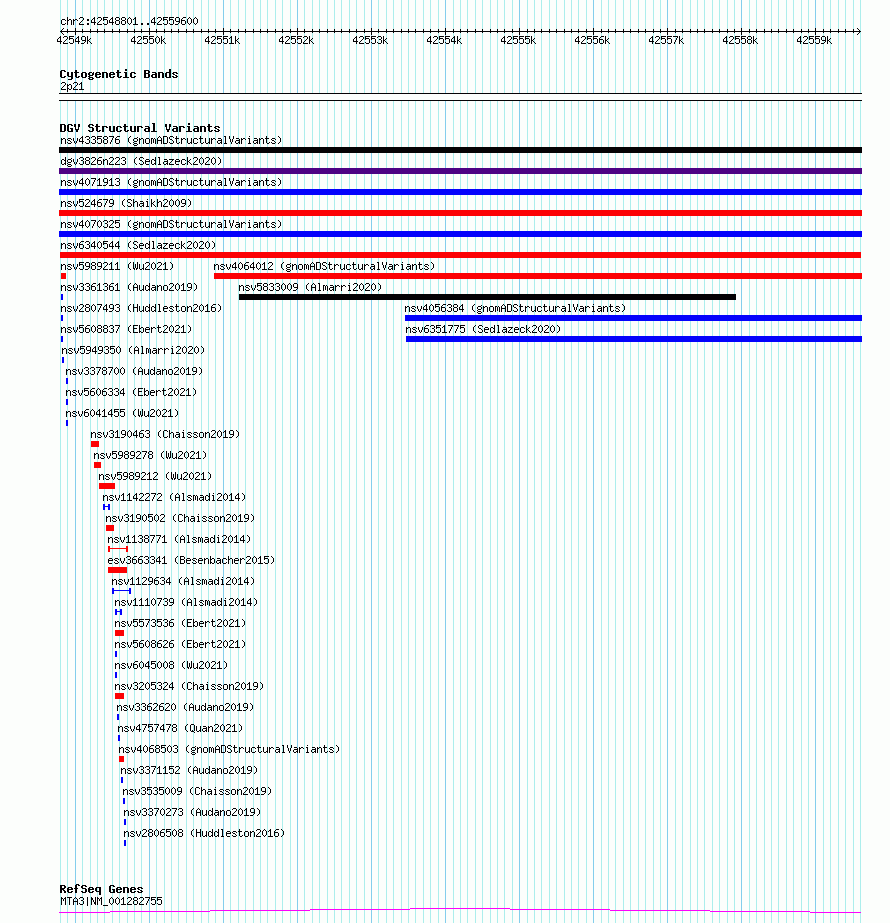Click nsv5573536 (Ebert2021) label

(x=180, y=623)
